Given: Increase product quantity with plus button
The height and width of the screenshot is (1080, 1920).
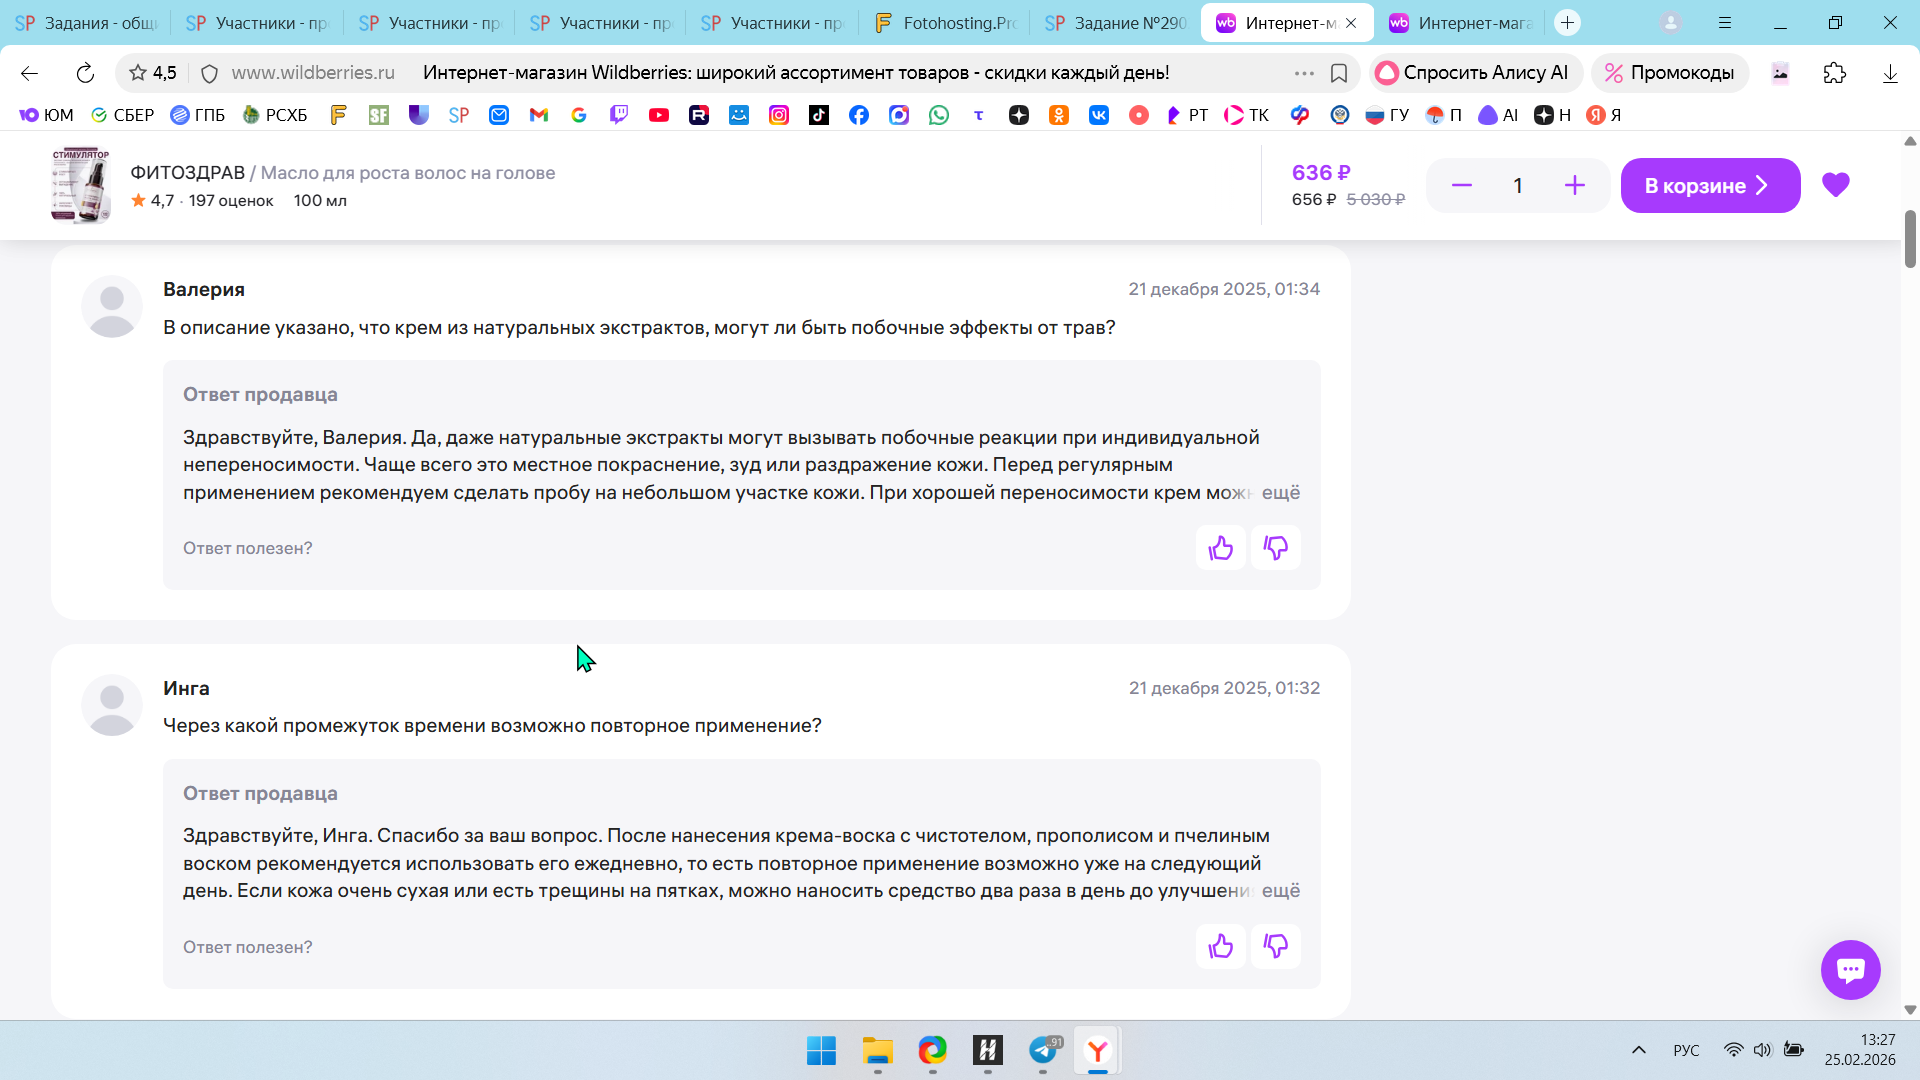Looking at the screenshot, I should (x=1574, y=186).
